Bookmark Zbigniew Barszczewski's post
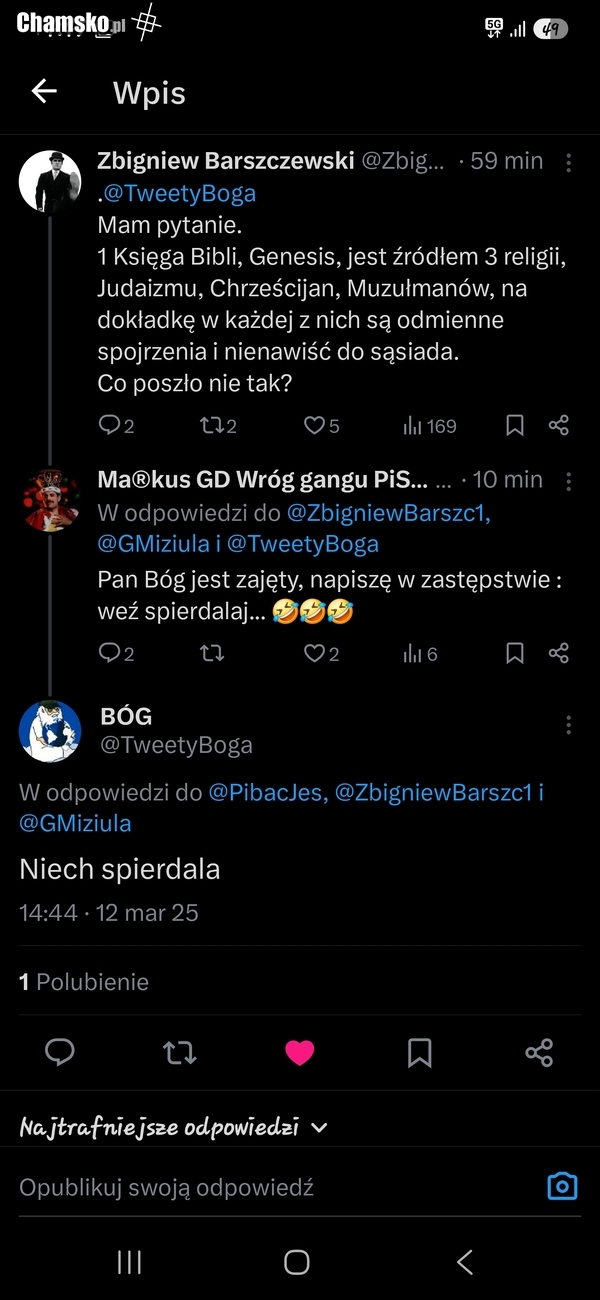 515,425
